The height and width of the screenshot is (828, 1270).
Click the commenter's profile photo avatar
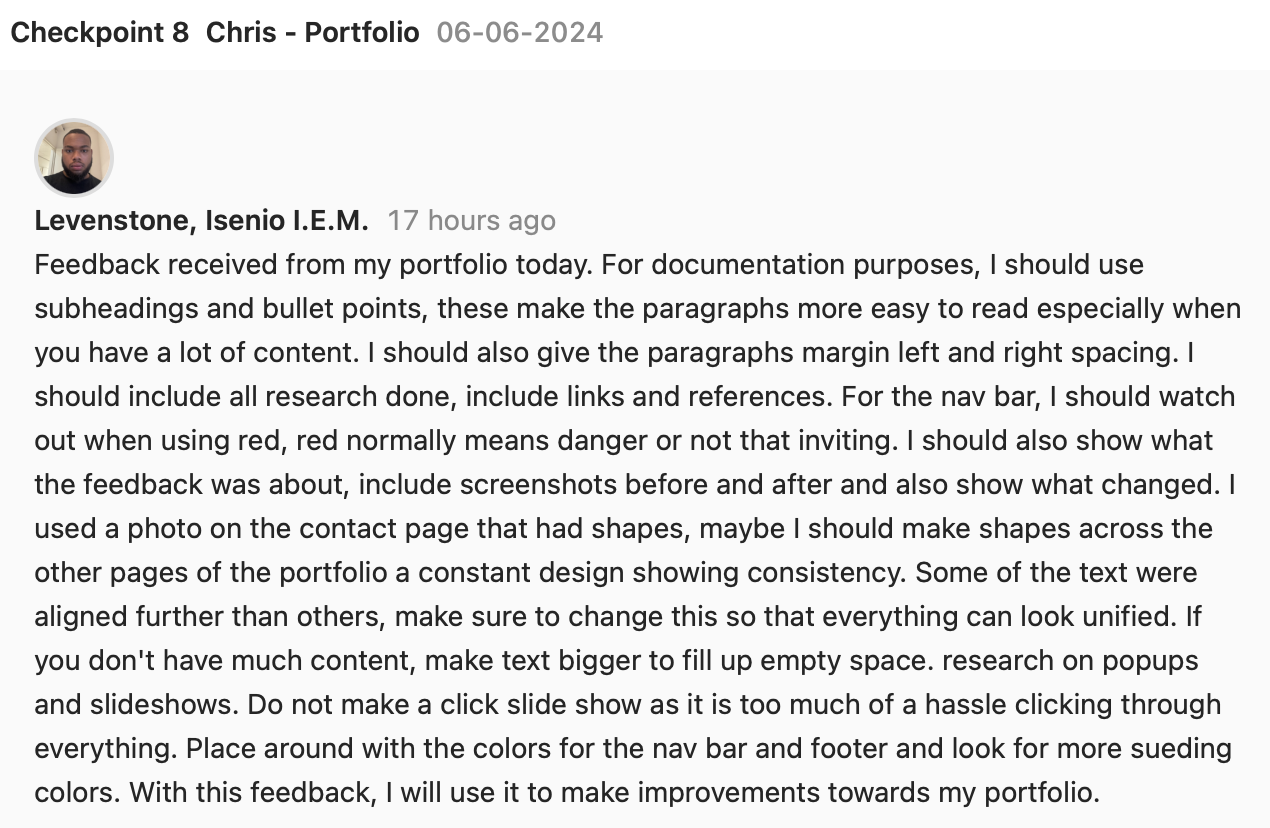click(x=74, y=158)
